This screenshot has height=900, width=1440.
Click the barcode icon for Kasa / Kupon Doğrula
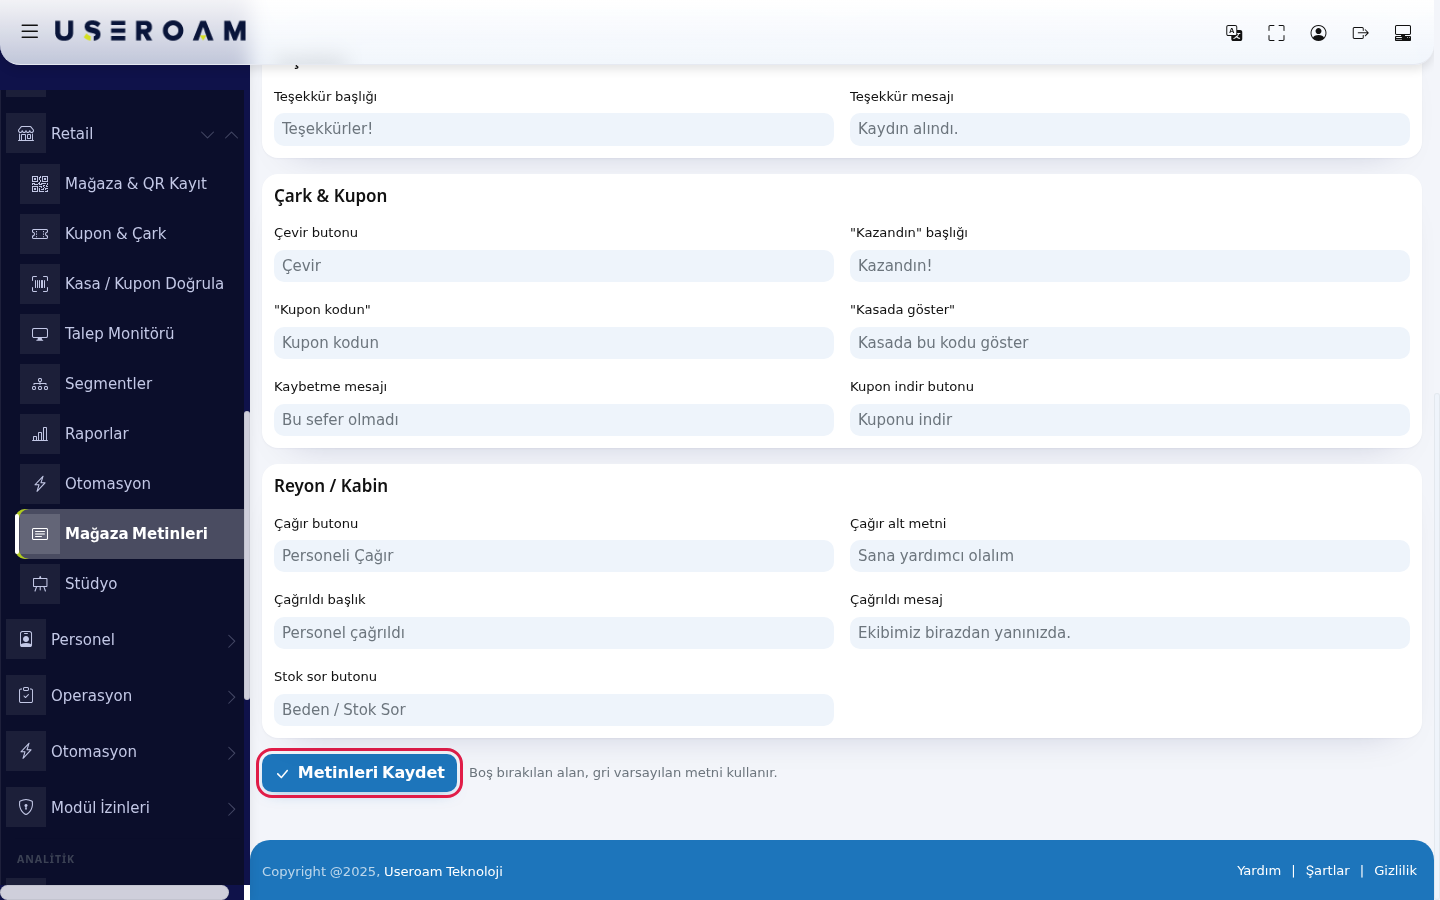[40, 284]
